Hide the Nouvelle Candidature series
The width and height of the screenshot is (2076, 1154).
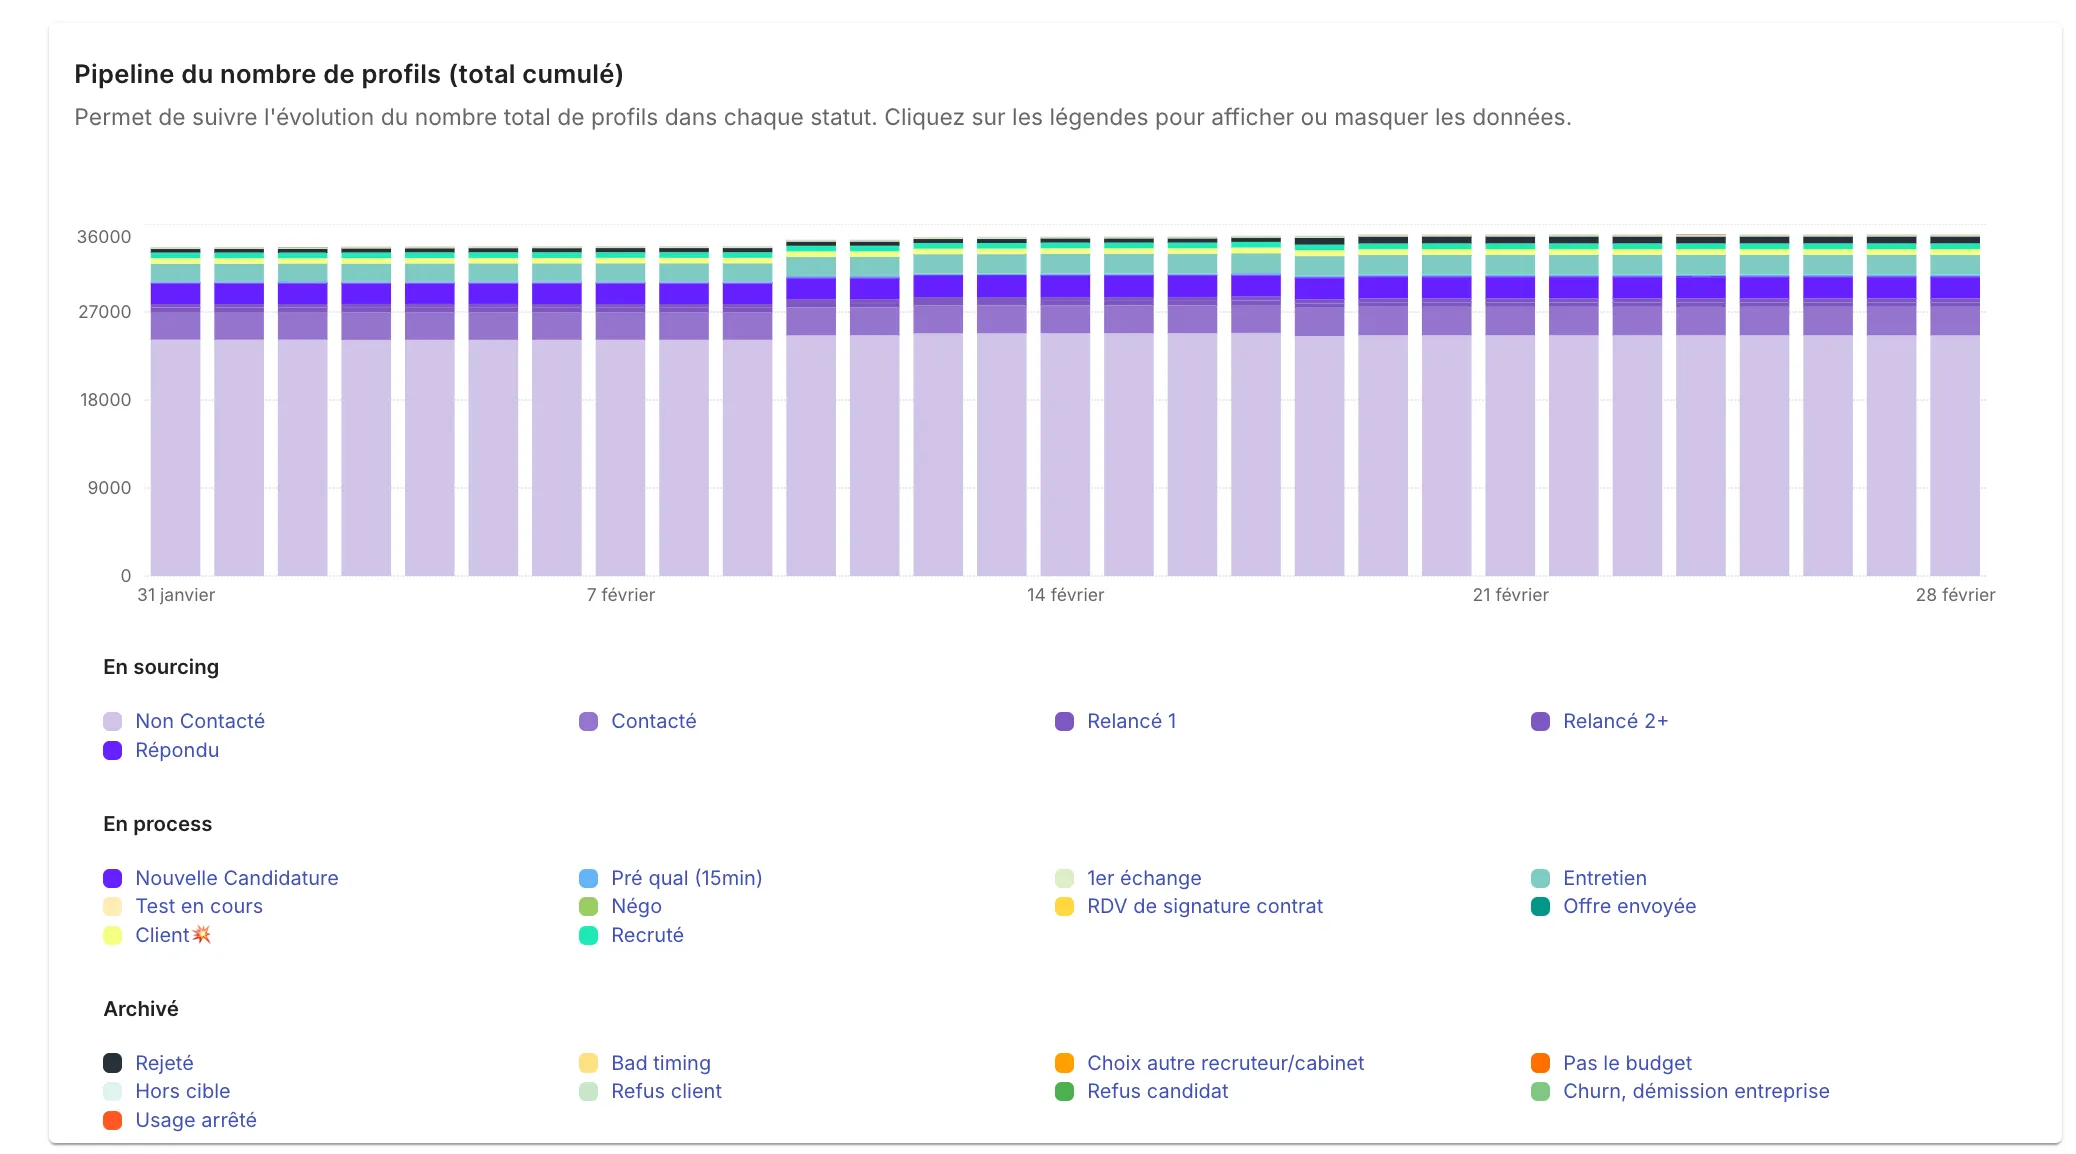(237, 878)
